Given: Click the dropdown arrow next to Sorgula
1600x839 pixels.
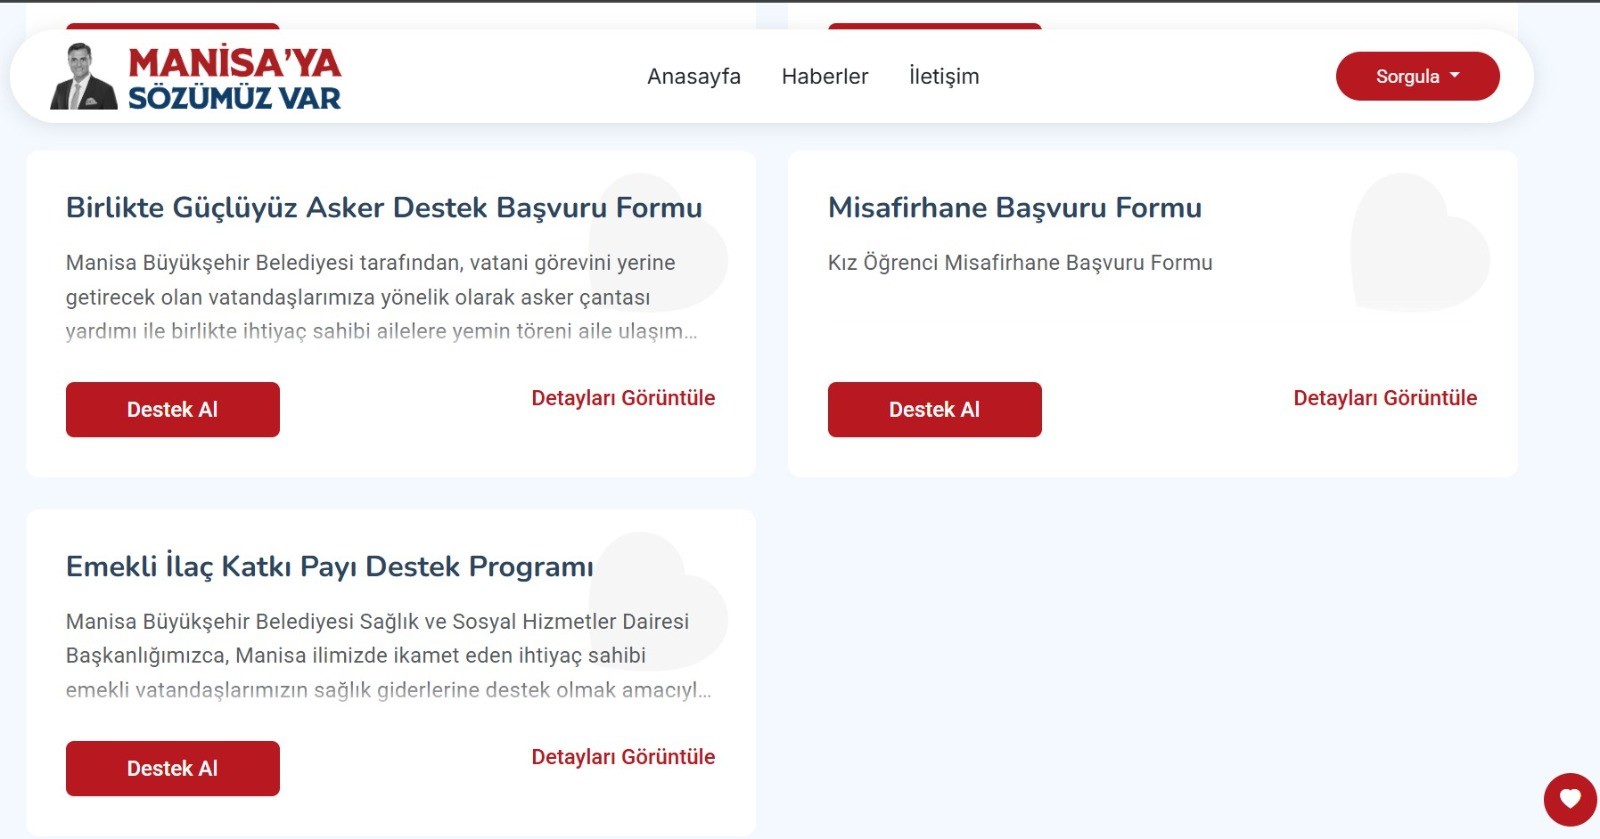Looking at the screenshot, I should (x=1456, y=74).
